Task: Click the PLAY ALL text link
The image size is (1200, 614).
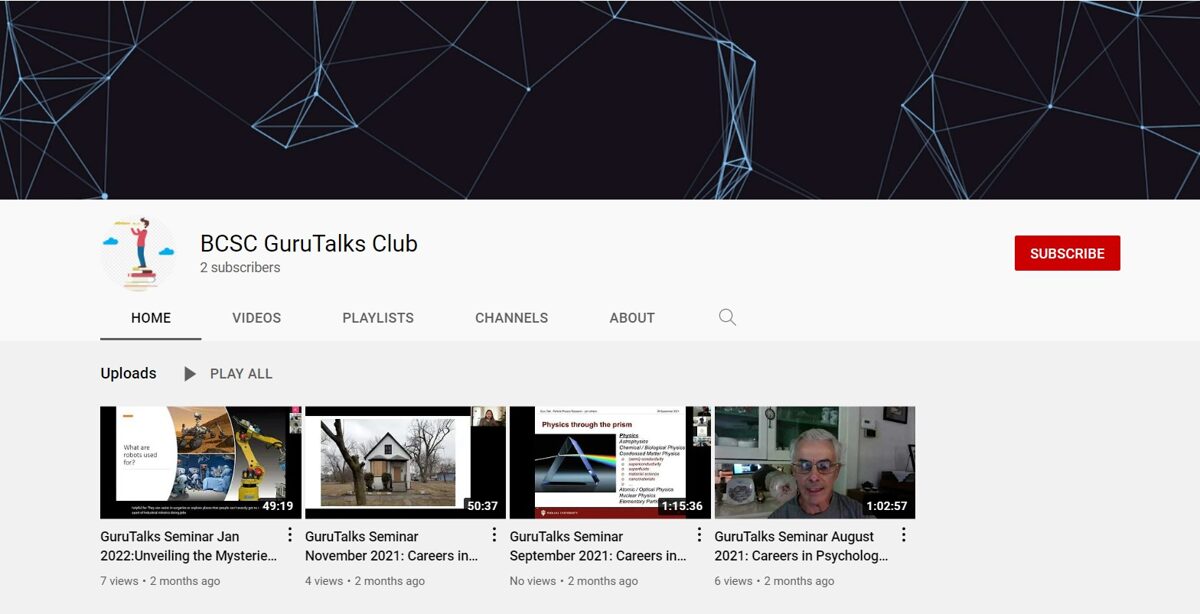Action: tap(241, 374)
